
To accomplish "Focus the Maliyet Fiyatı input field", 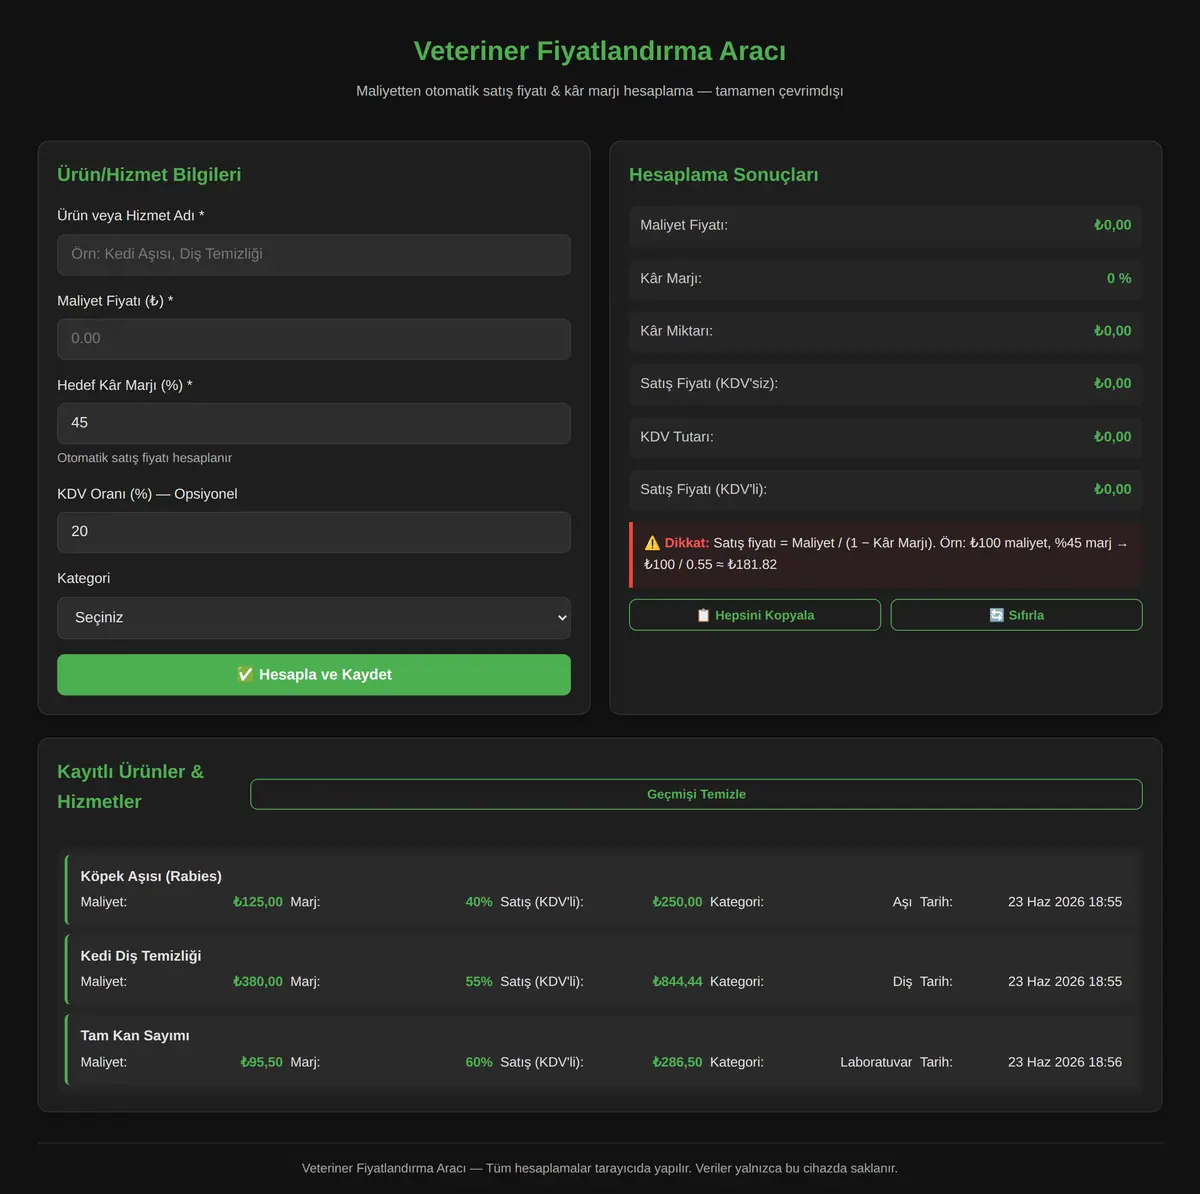I will tap(314, 339).
